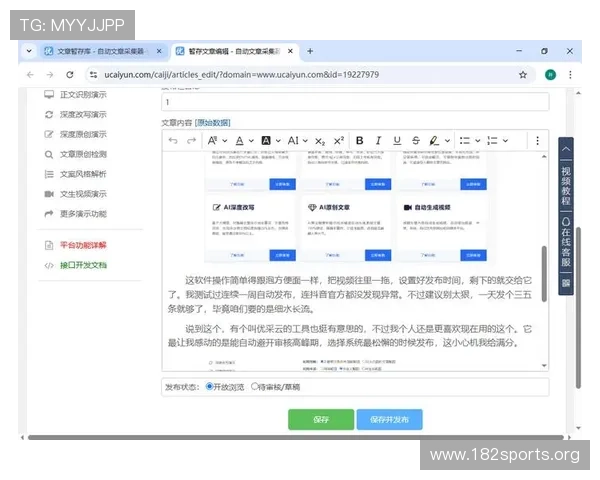Open a new browser tab
The width and height of the screenshot is (600, 480).
pyautogui.click(x=310, y=51)
